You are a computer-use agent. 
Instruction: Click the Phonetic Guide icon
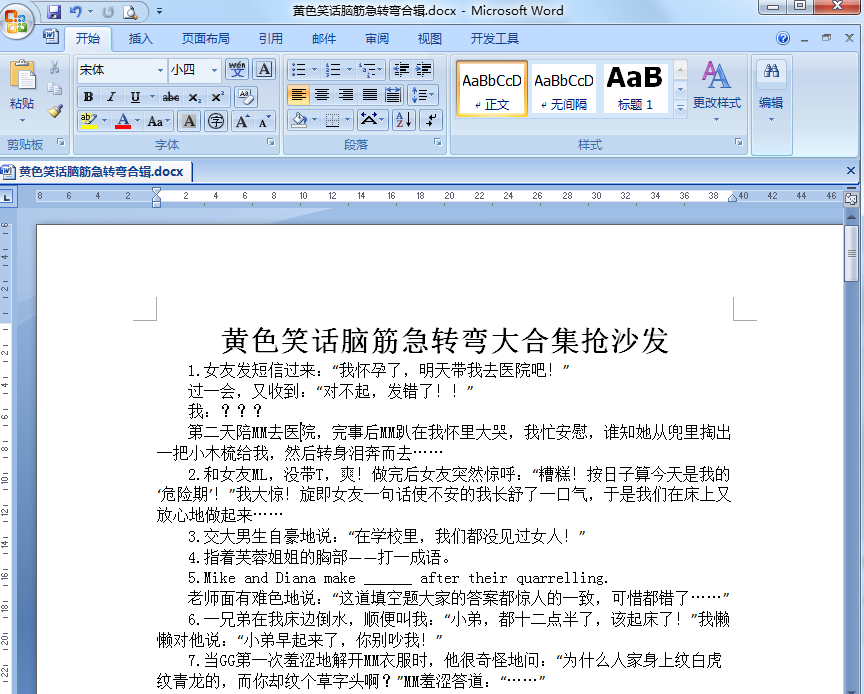238,70
